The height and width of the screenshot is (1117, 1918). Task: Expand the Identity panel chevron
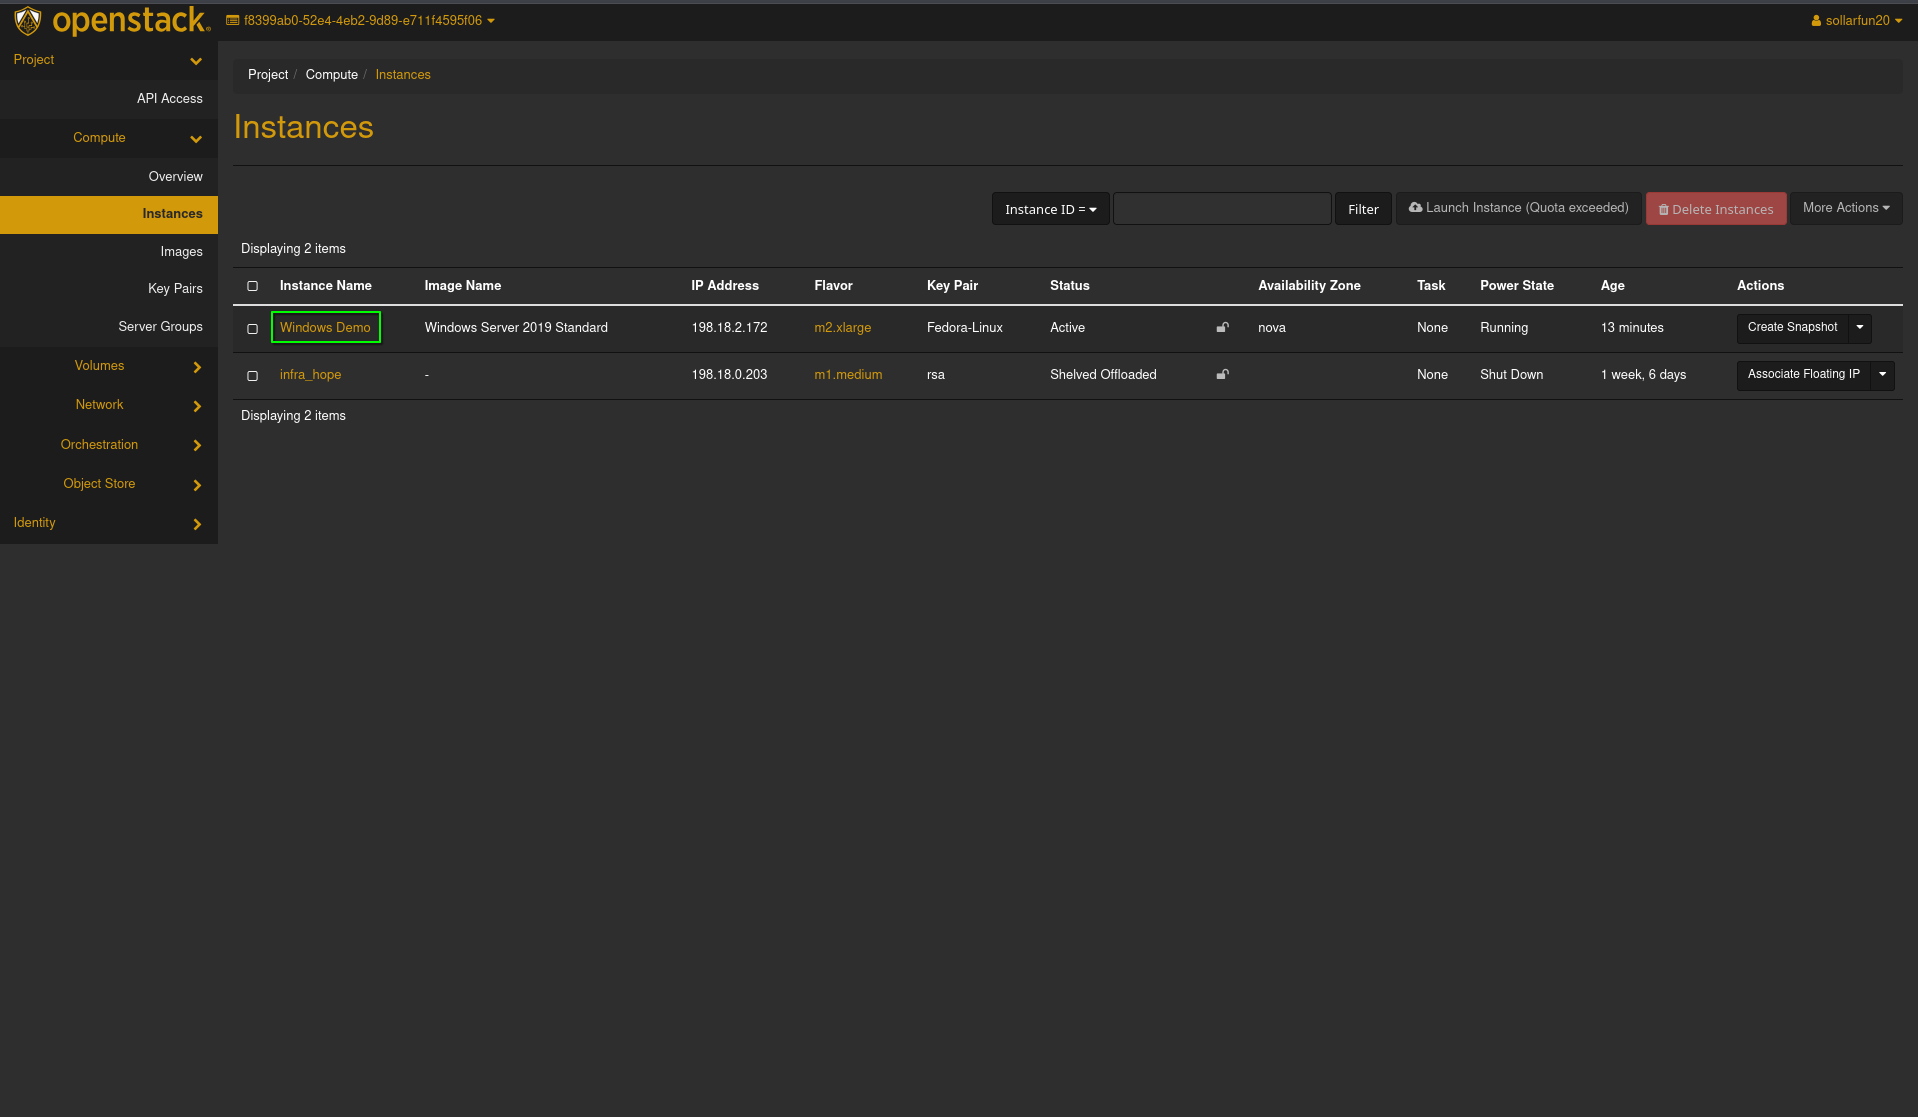pyautogui.click(x=197, y=524)
